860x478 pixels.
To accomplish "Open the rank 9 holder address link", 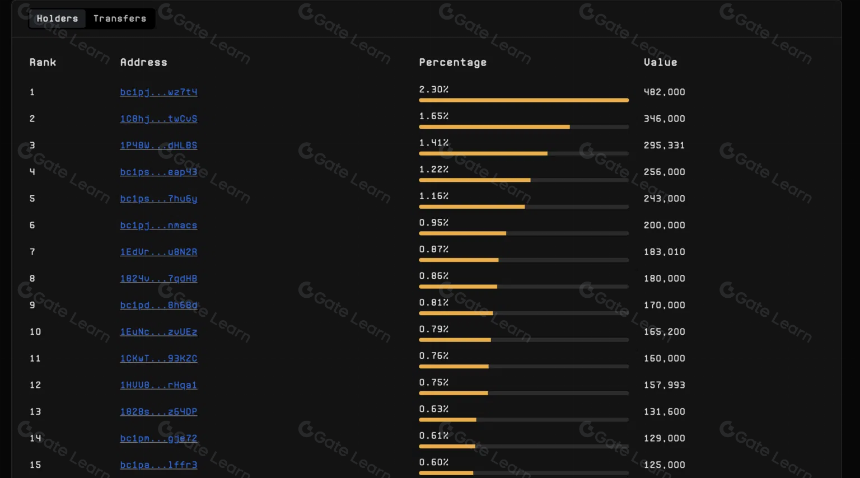I will [x=159, y=305].
